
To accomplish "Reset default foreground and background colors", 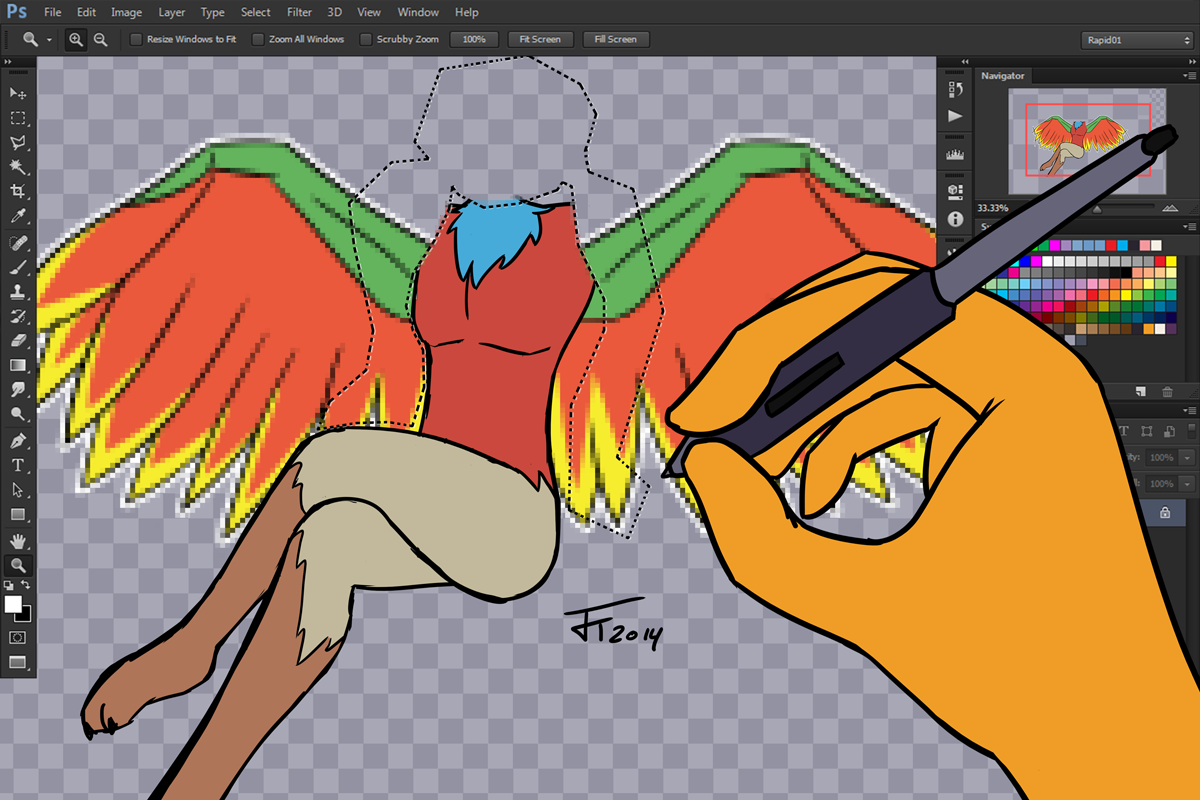I will [x=9, y=585].
